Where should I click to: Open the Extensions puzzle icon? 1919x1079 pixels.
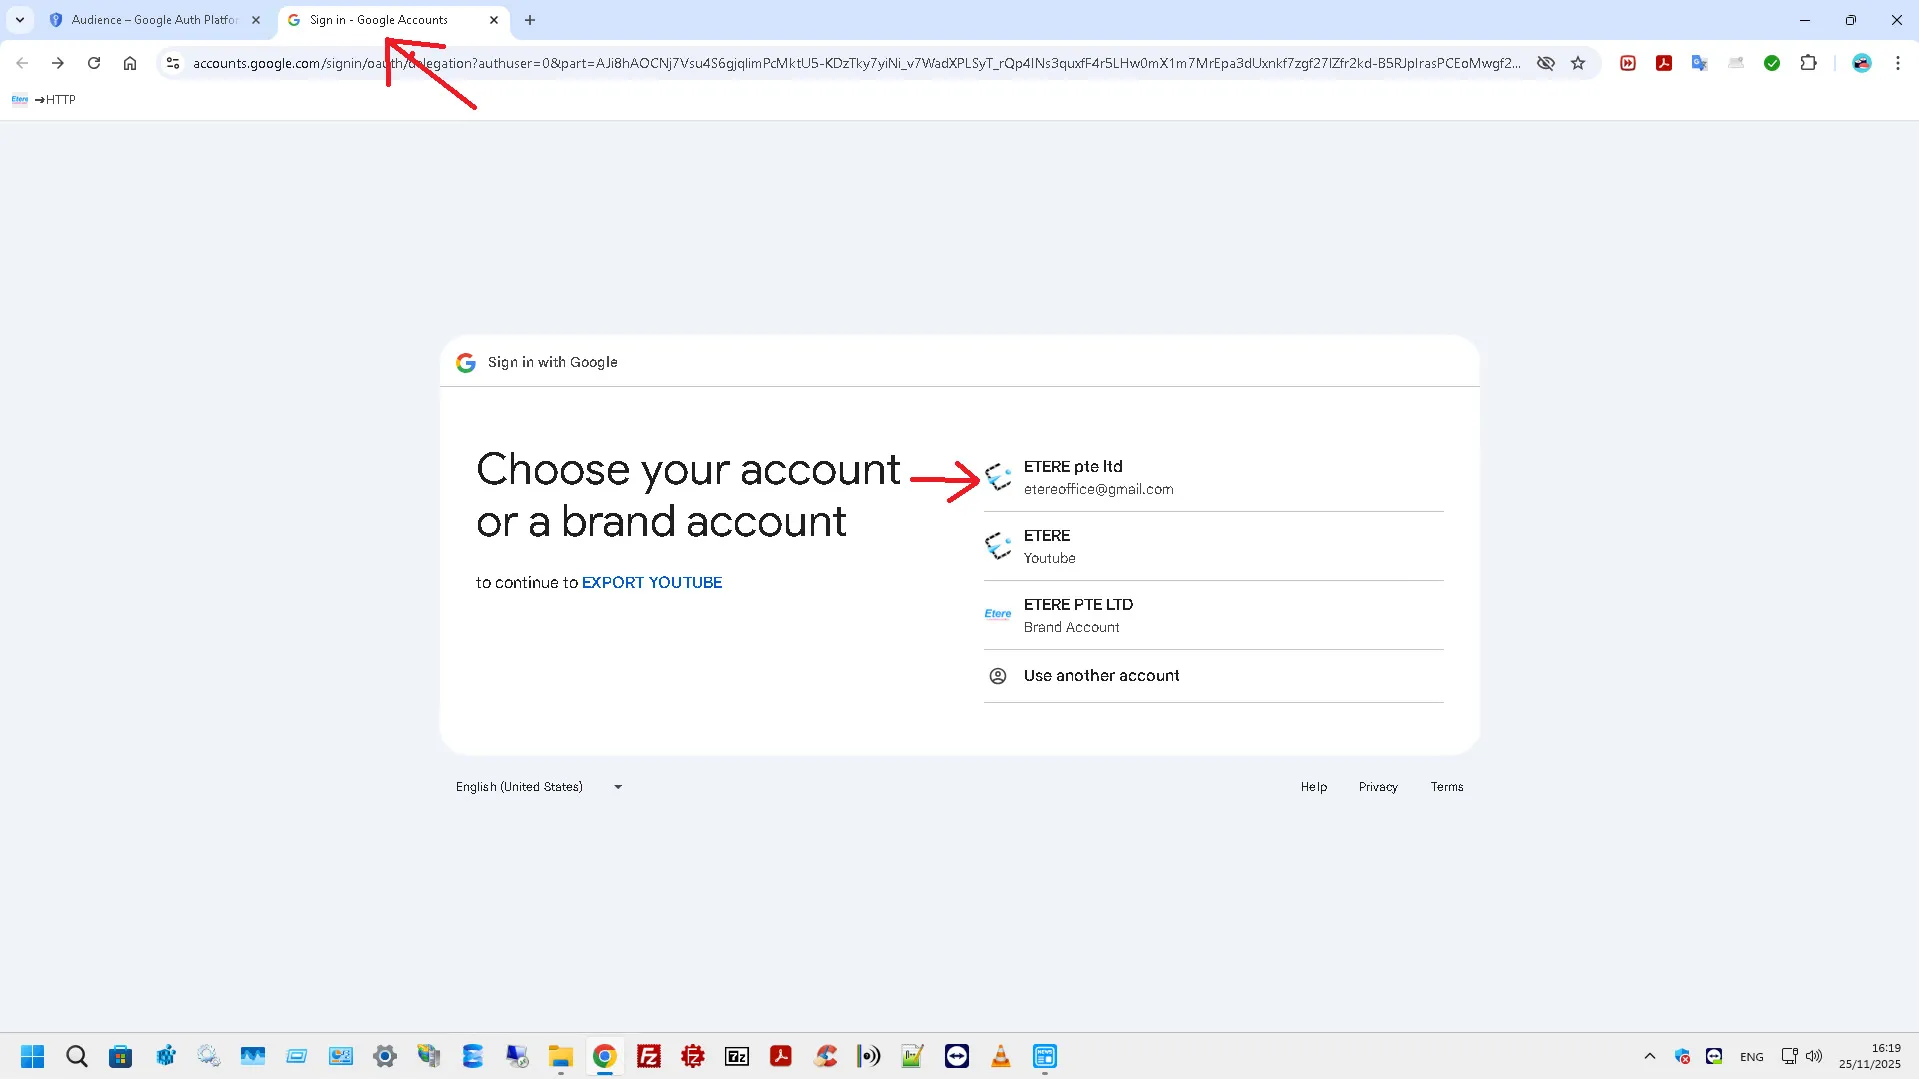(x=1808, y=63)
